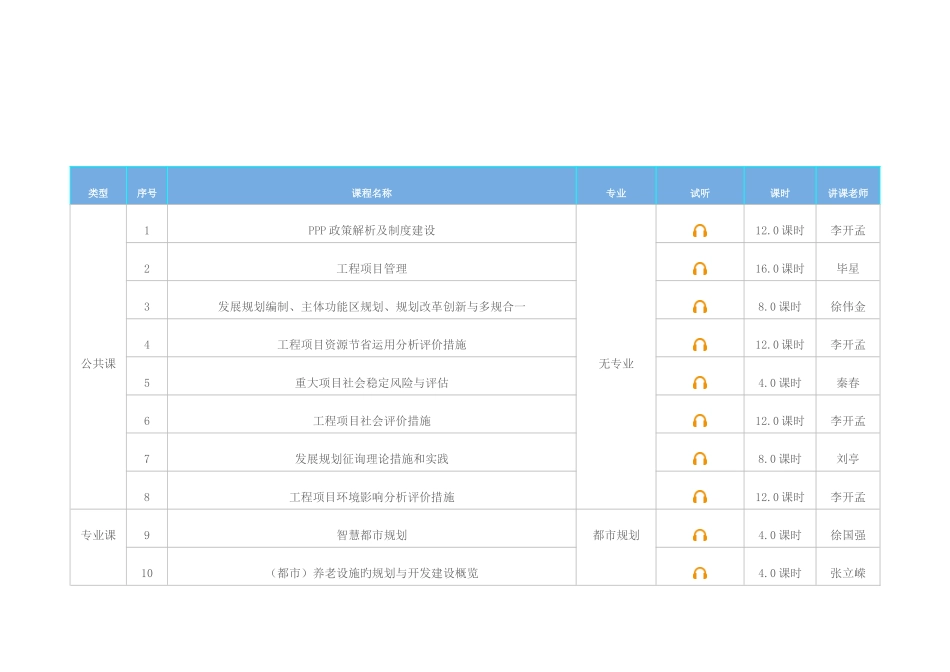Click teacher name 秦春
950x672 pixels.
coord(848,383)
